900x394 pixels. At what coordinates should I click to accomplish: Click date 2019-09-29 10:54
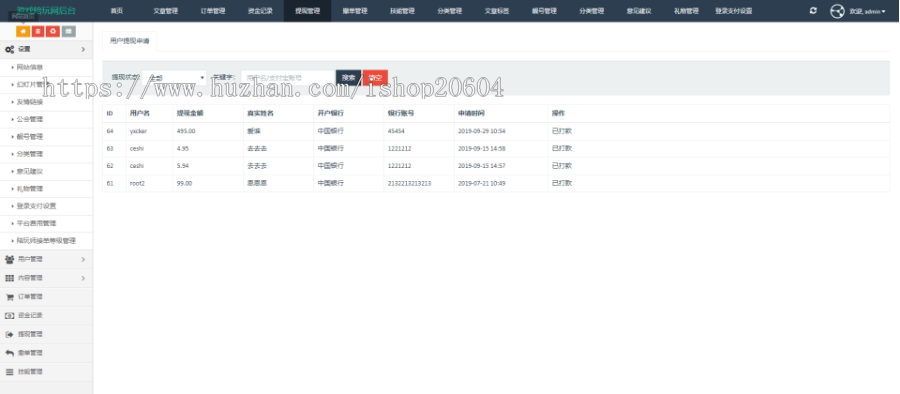(x=482, y=131)
